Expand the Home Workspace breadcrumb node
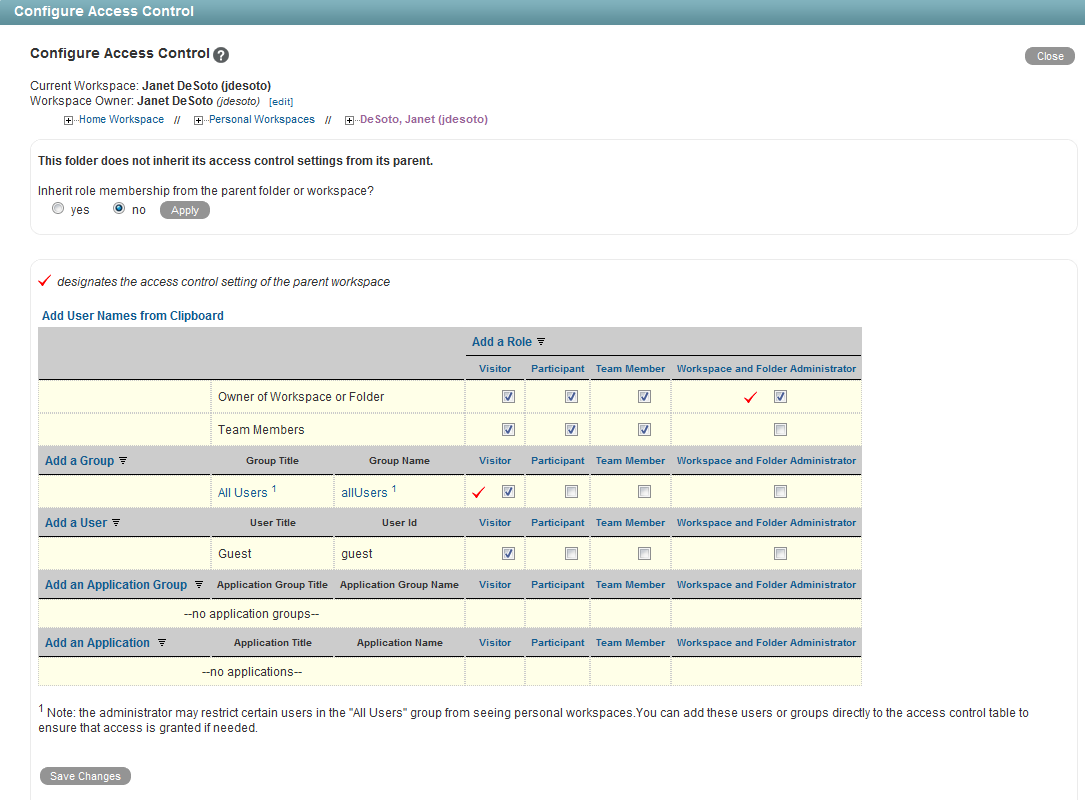The height and width of the screenshot is (800, 1085). (x=68, y=119)
